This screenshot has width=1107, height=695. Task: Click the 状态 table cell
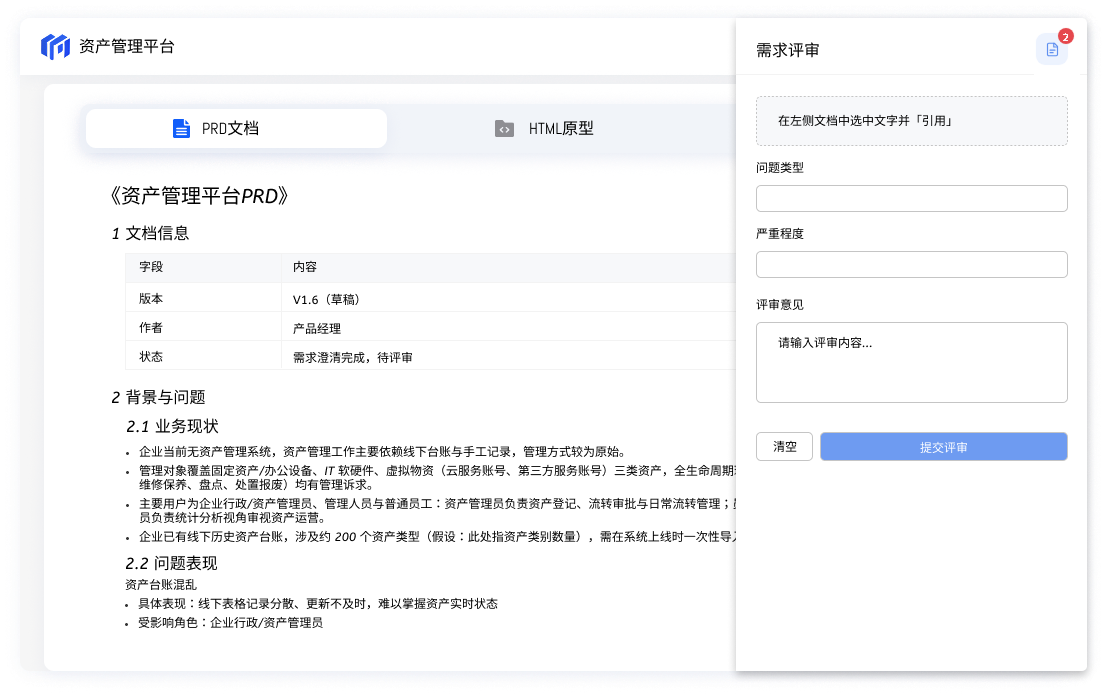[x=203, y=356]
